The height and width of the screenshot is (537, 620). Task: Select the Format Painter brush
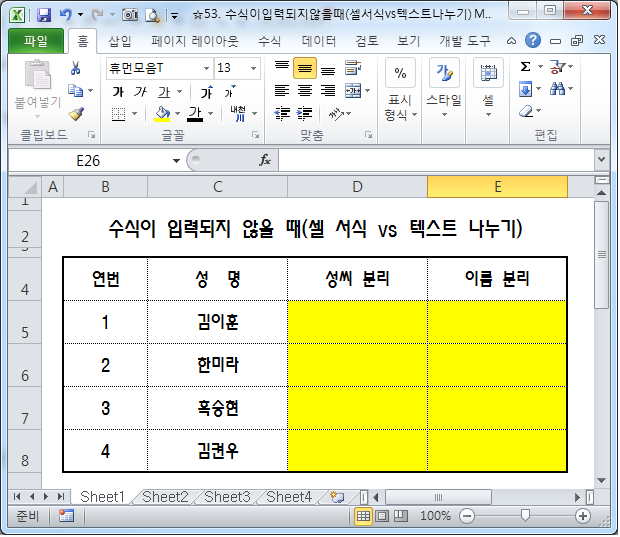pyautogui.click(x=76, y=114)
